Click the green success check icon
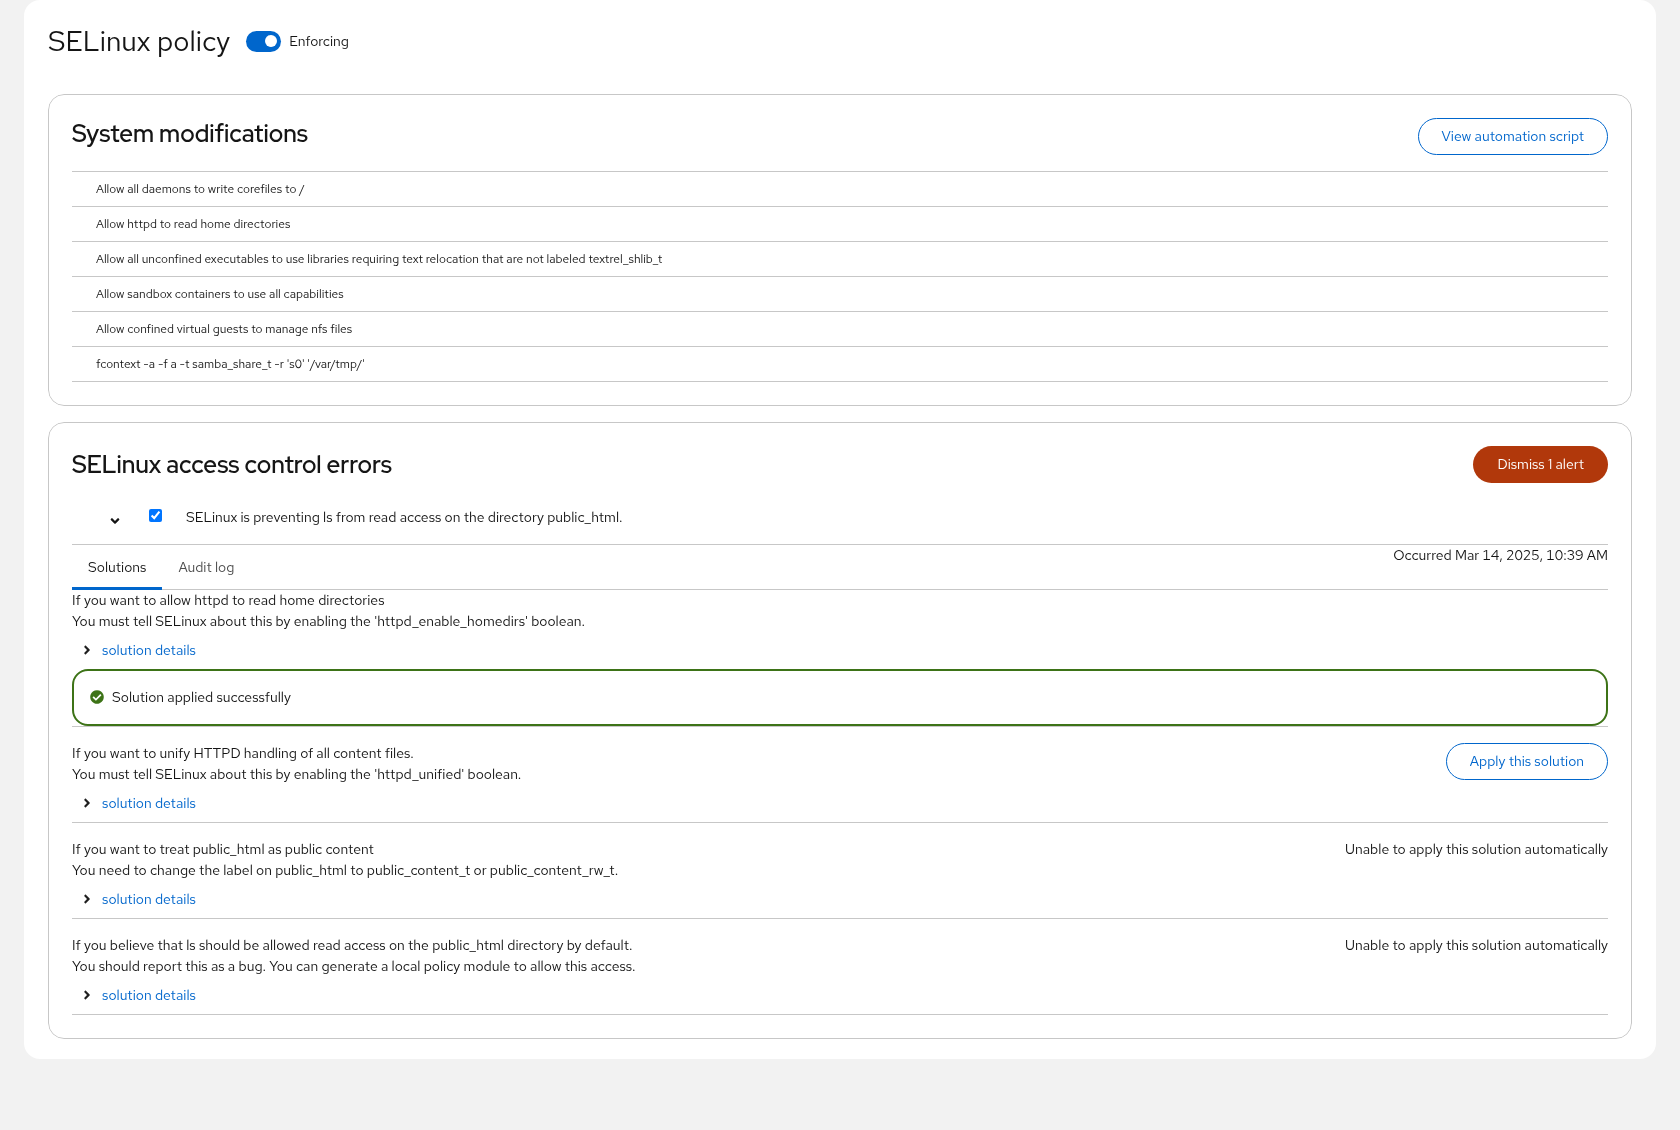Screen dimensions: 1680x1130 (97, 697)
